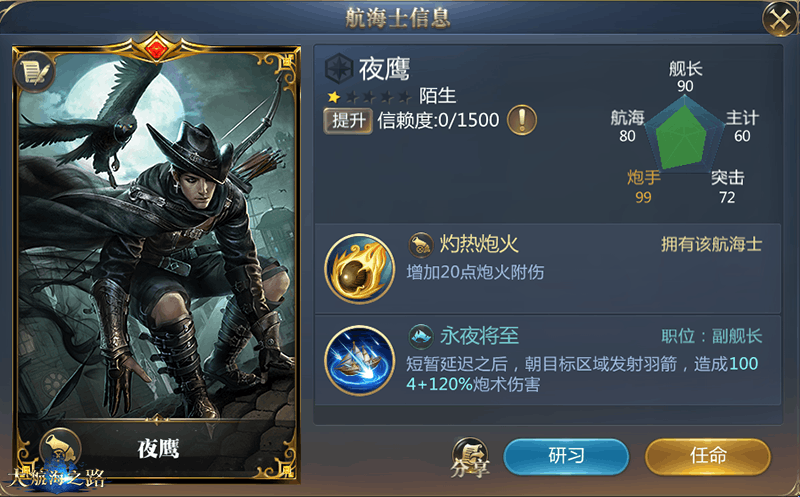Click the small wave icon by 永夜将至
This screenshot has width=800, height=497.
[421, 336]
